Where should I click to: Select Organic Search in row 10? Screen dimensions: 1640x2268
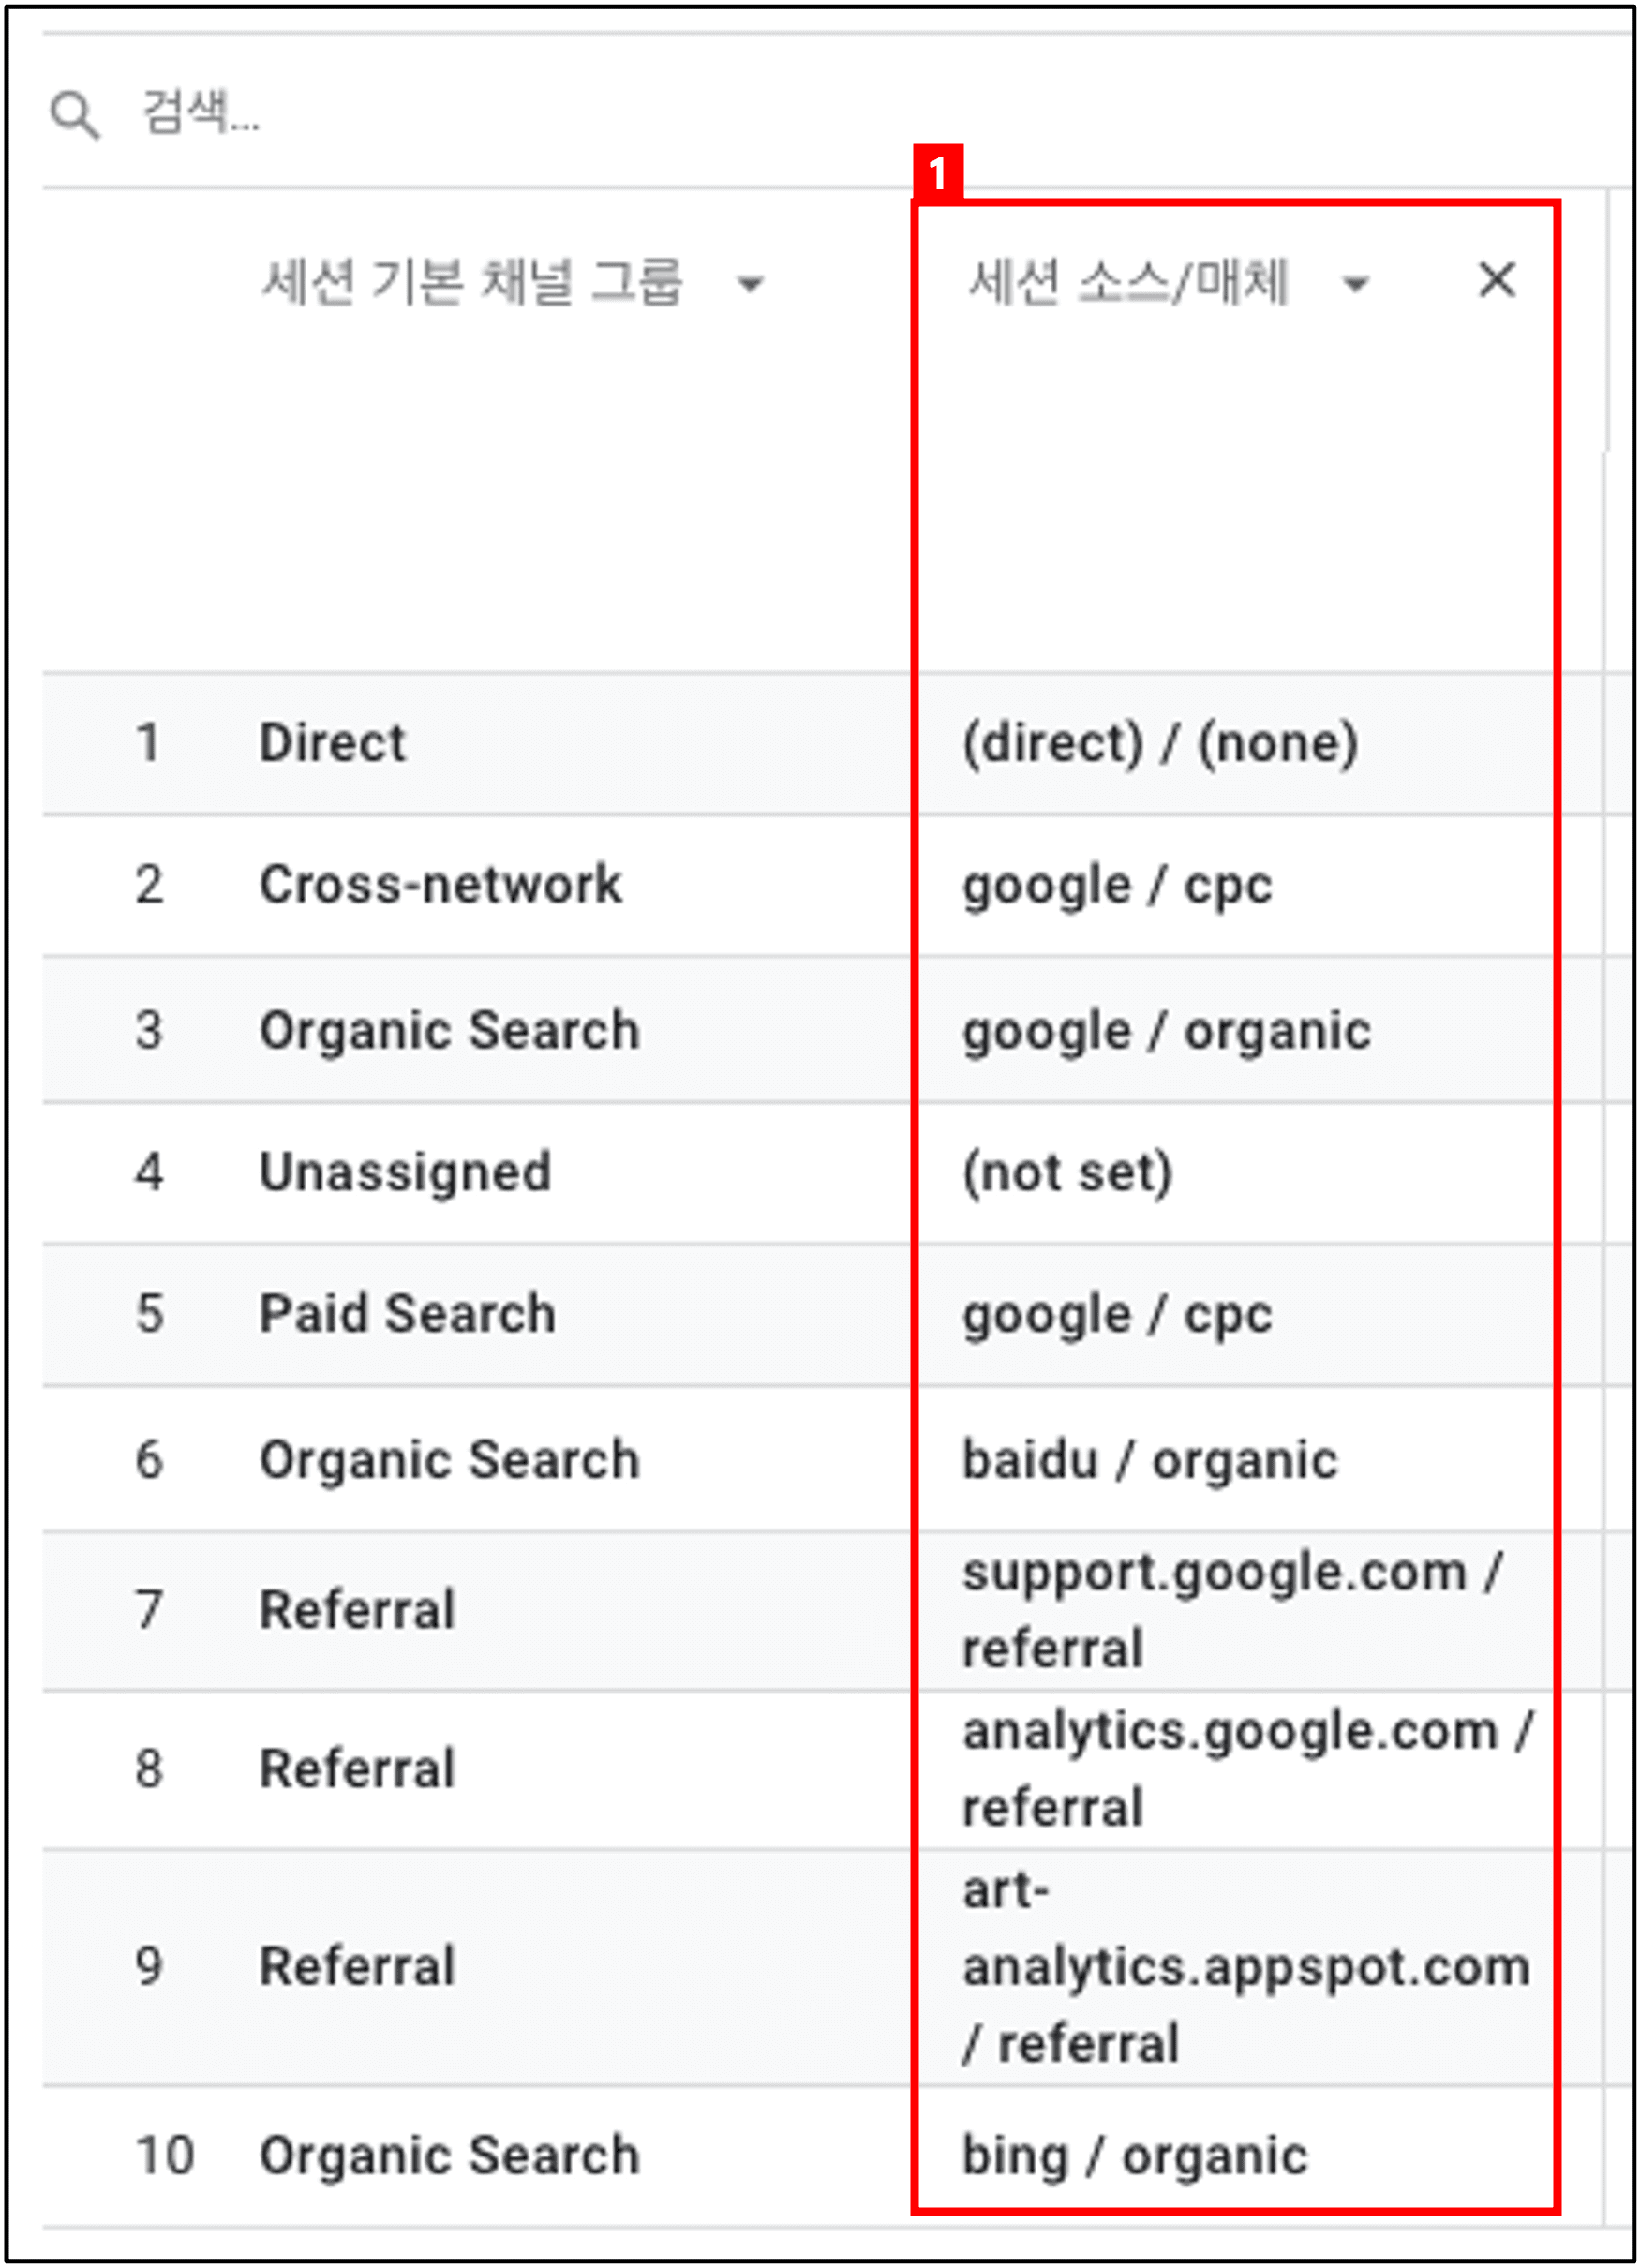449,2156
